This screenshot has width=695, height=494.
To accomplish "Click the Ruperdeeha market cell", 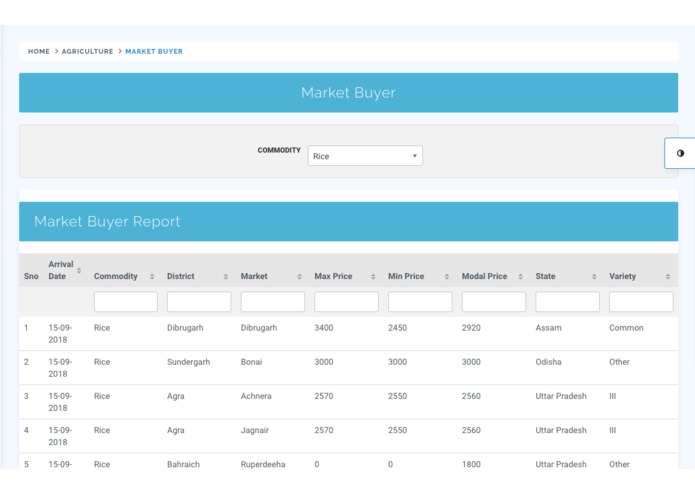I will coord(263,464).
